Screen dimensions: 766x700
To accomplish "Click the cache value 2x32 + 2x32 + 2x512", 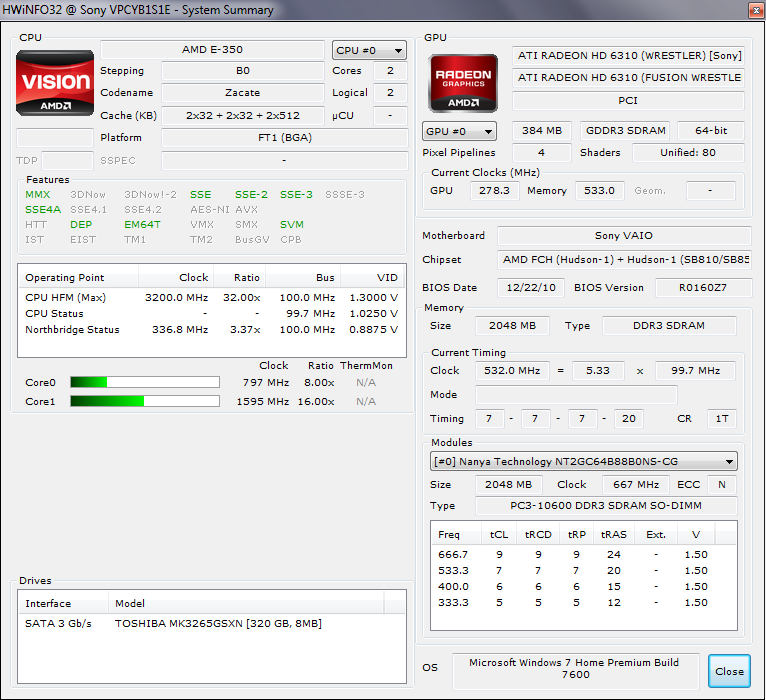I will (243, 115).
